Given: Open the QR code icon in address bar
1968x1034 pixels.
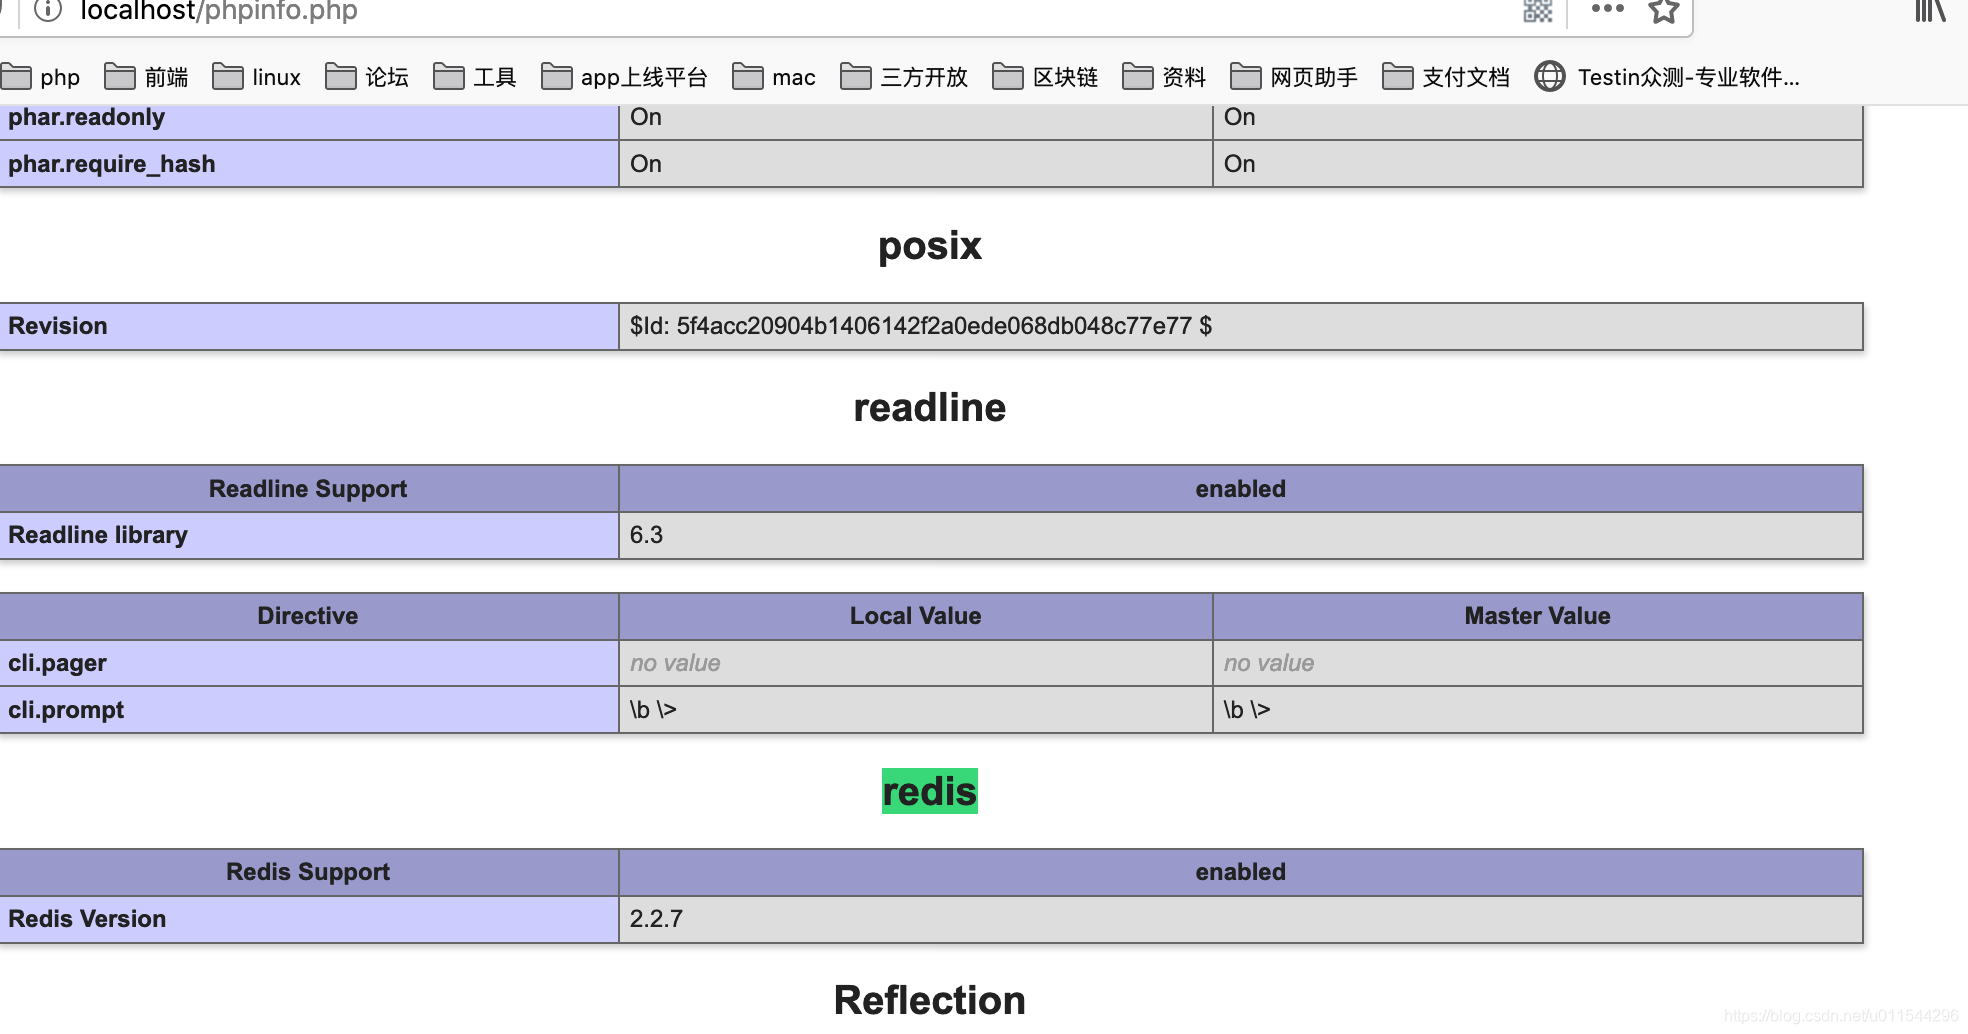Looking at the screenshot, I should click(x=1537, y=10).
